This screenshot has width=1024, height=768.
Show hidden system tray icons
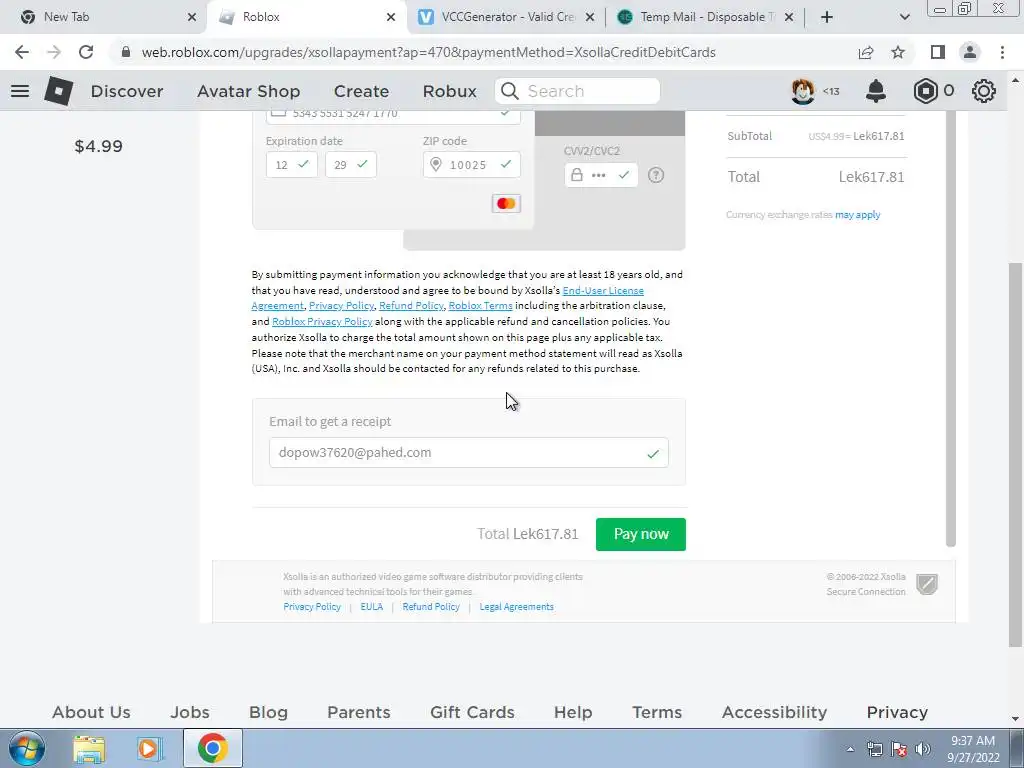coord(850,749)
